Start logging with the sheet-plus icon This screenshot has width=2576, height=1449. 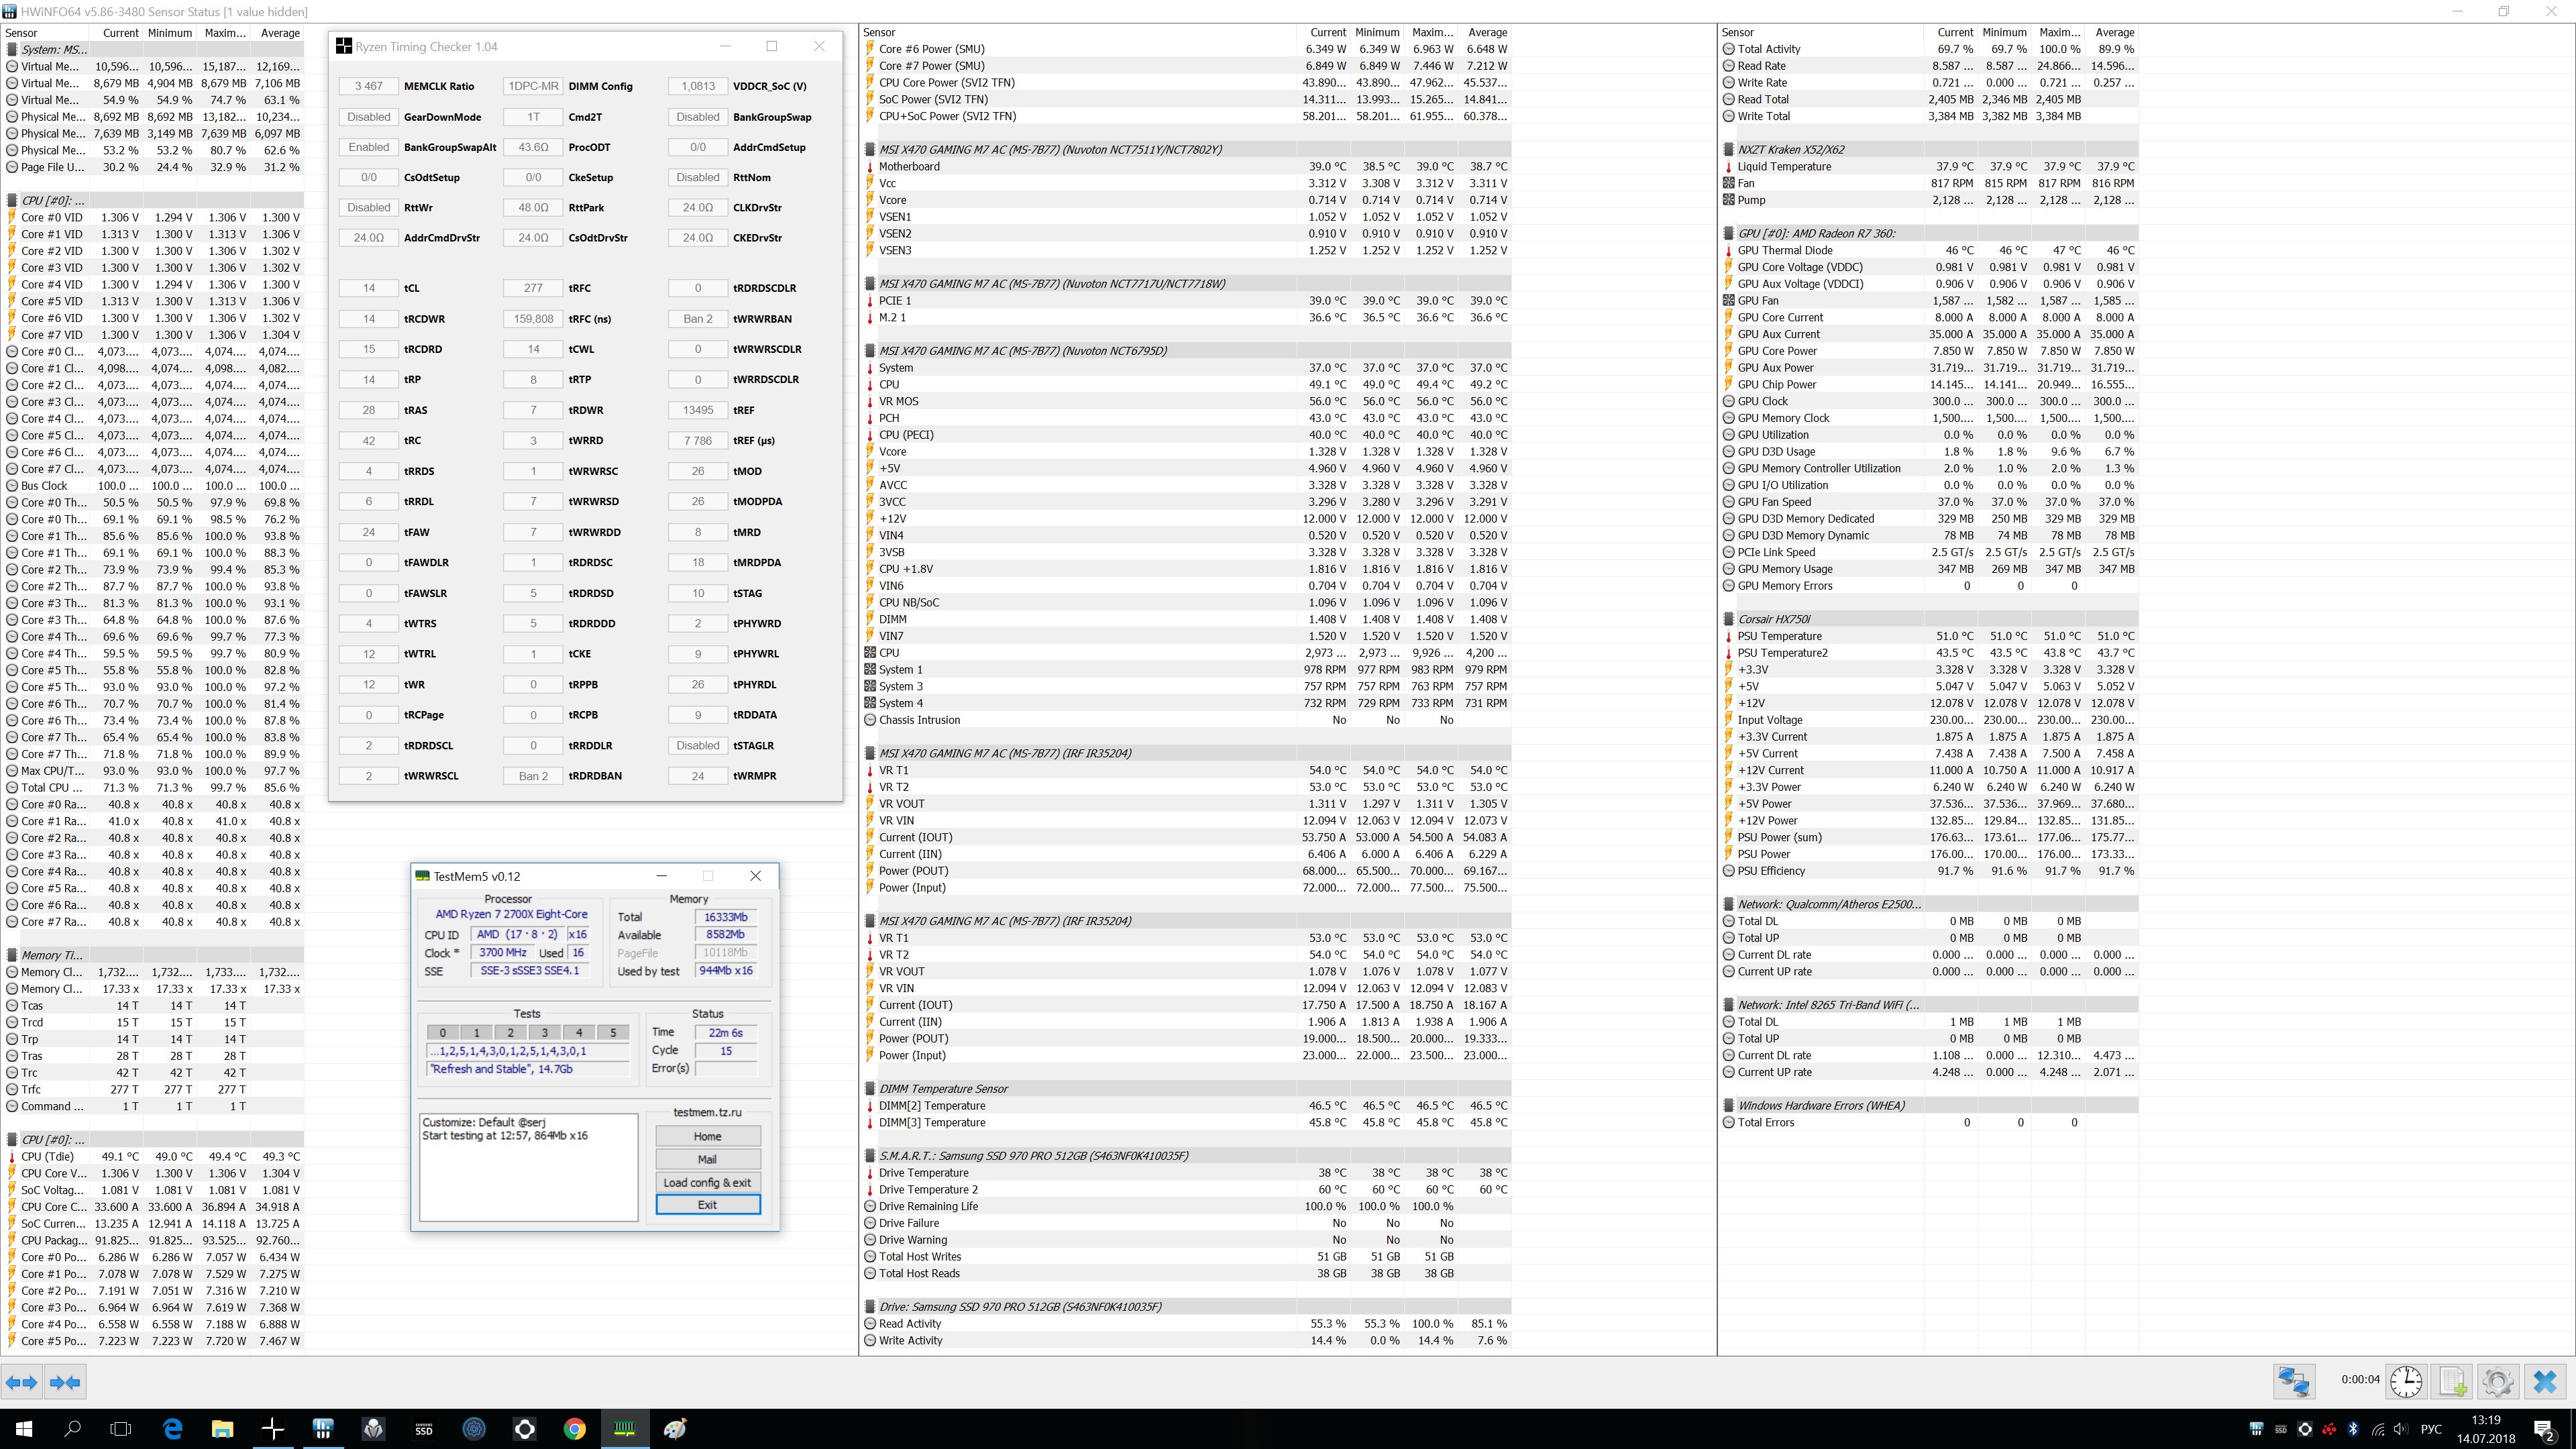pos(2452,1382)
